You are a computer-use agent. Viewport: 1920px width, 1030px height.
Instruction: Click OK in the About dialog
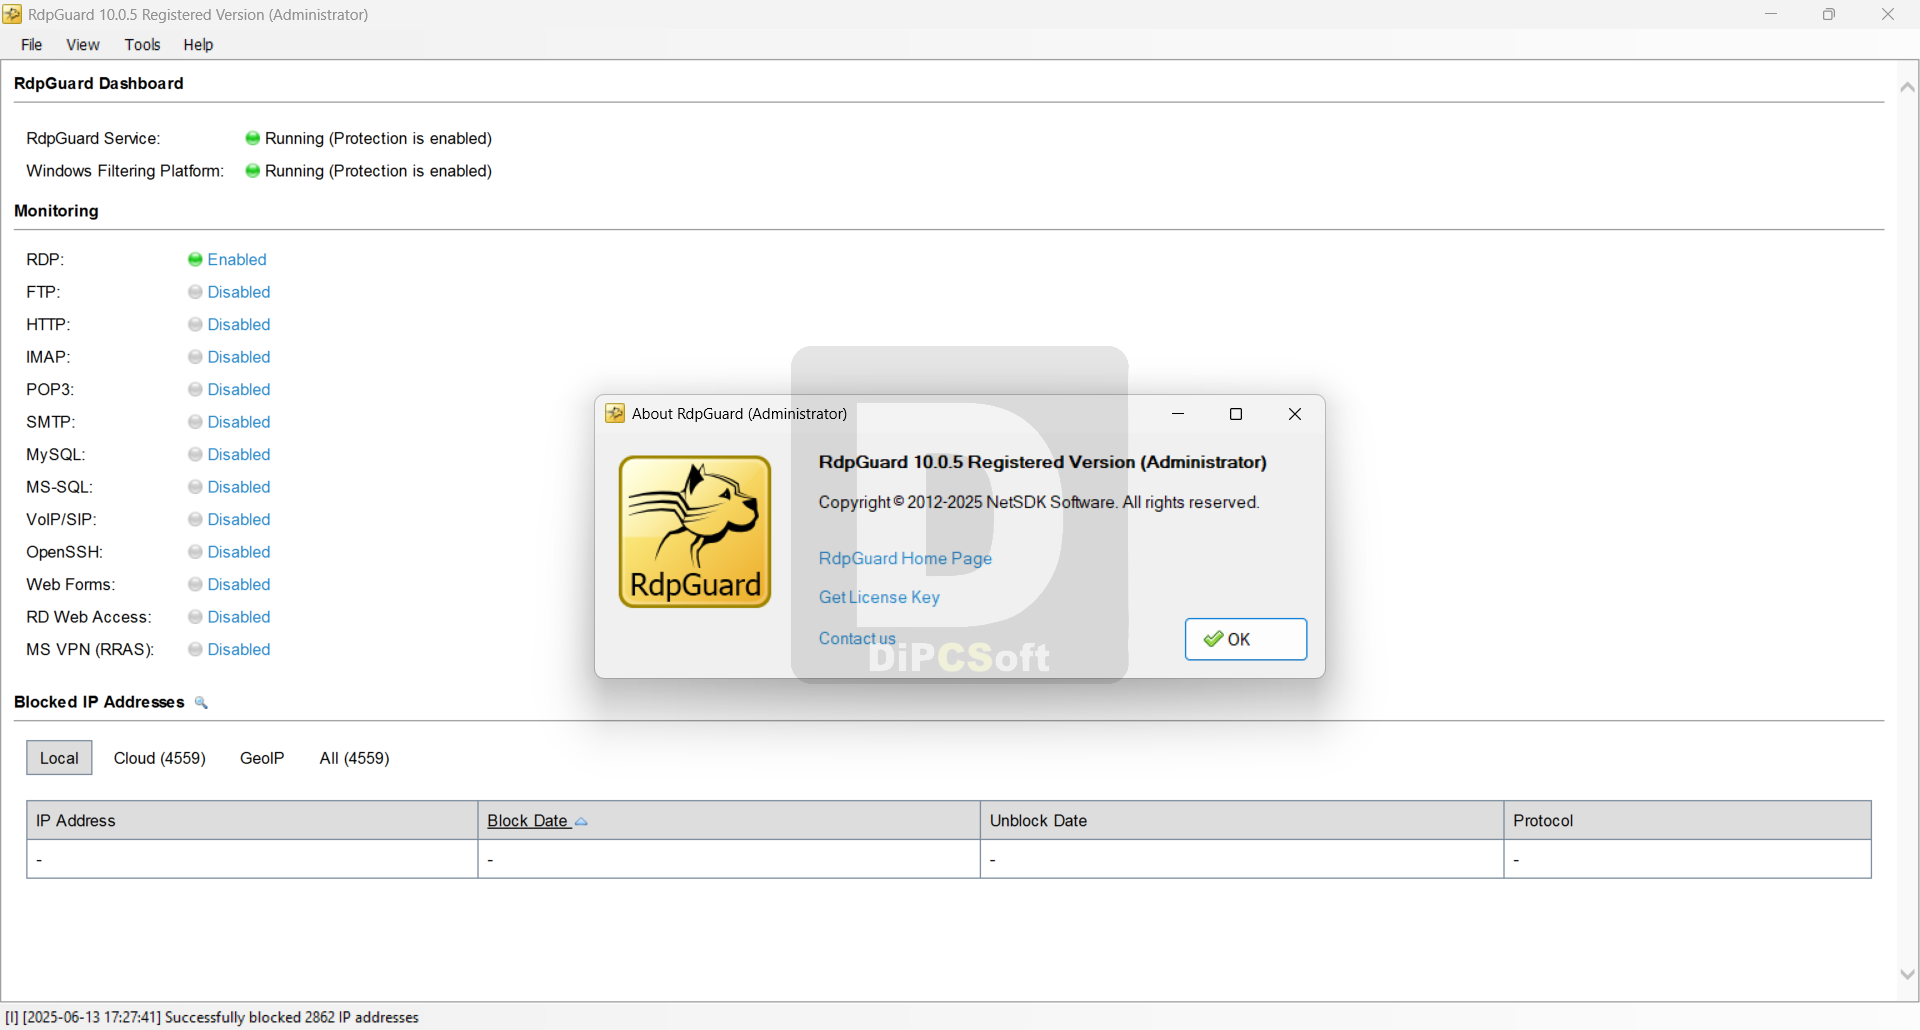coord(1246,640)
